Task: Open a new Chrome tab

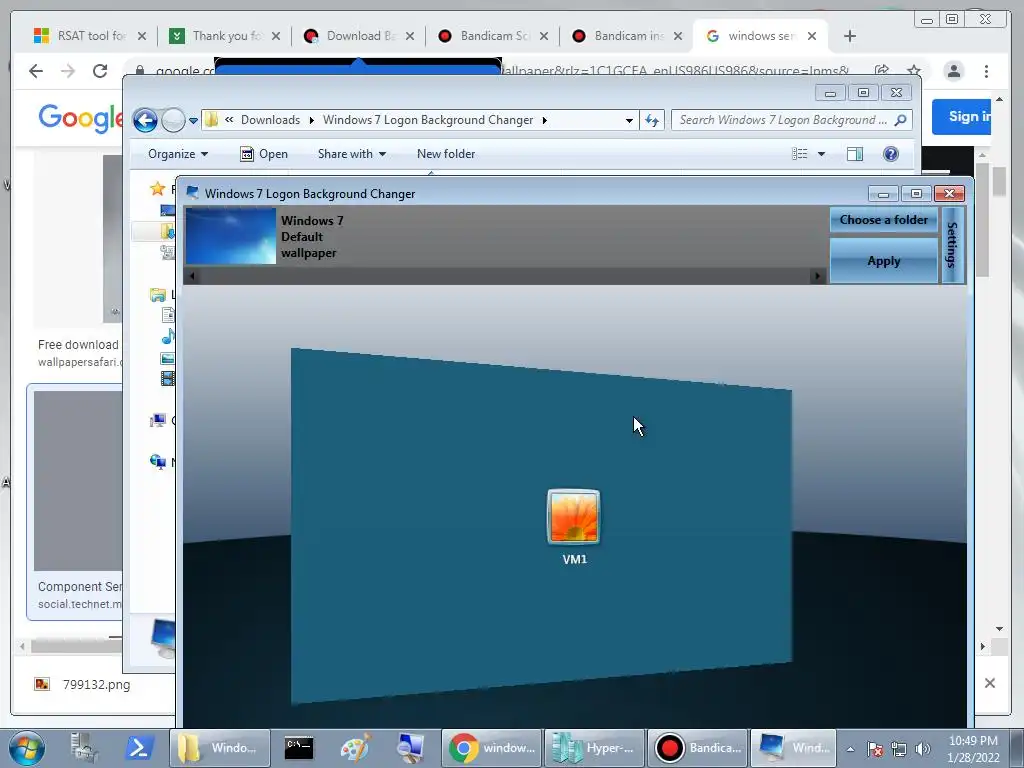Action: pos(850,36)
